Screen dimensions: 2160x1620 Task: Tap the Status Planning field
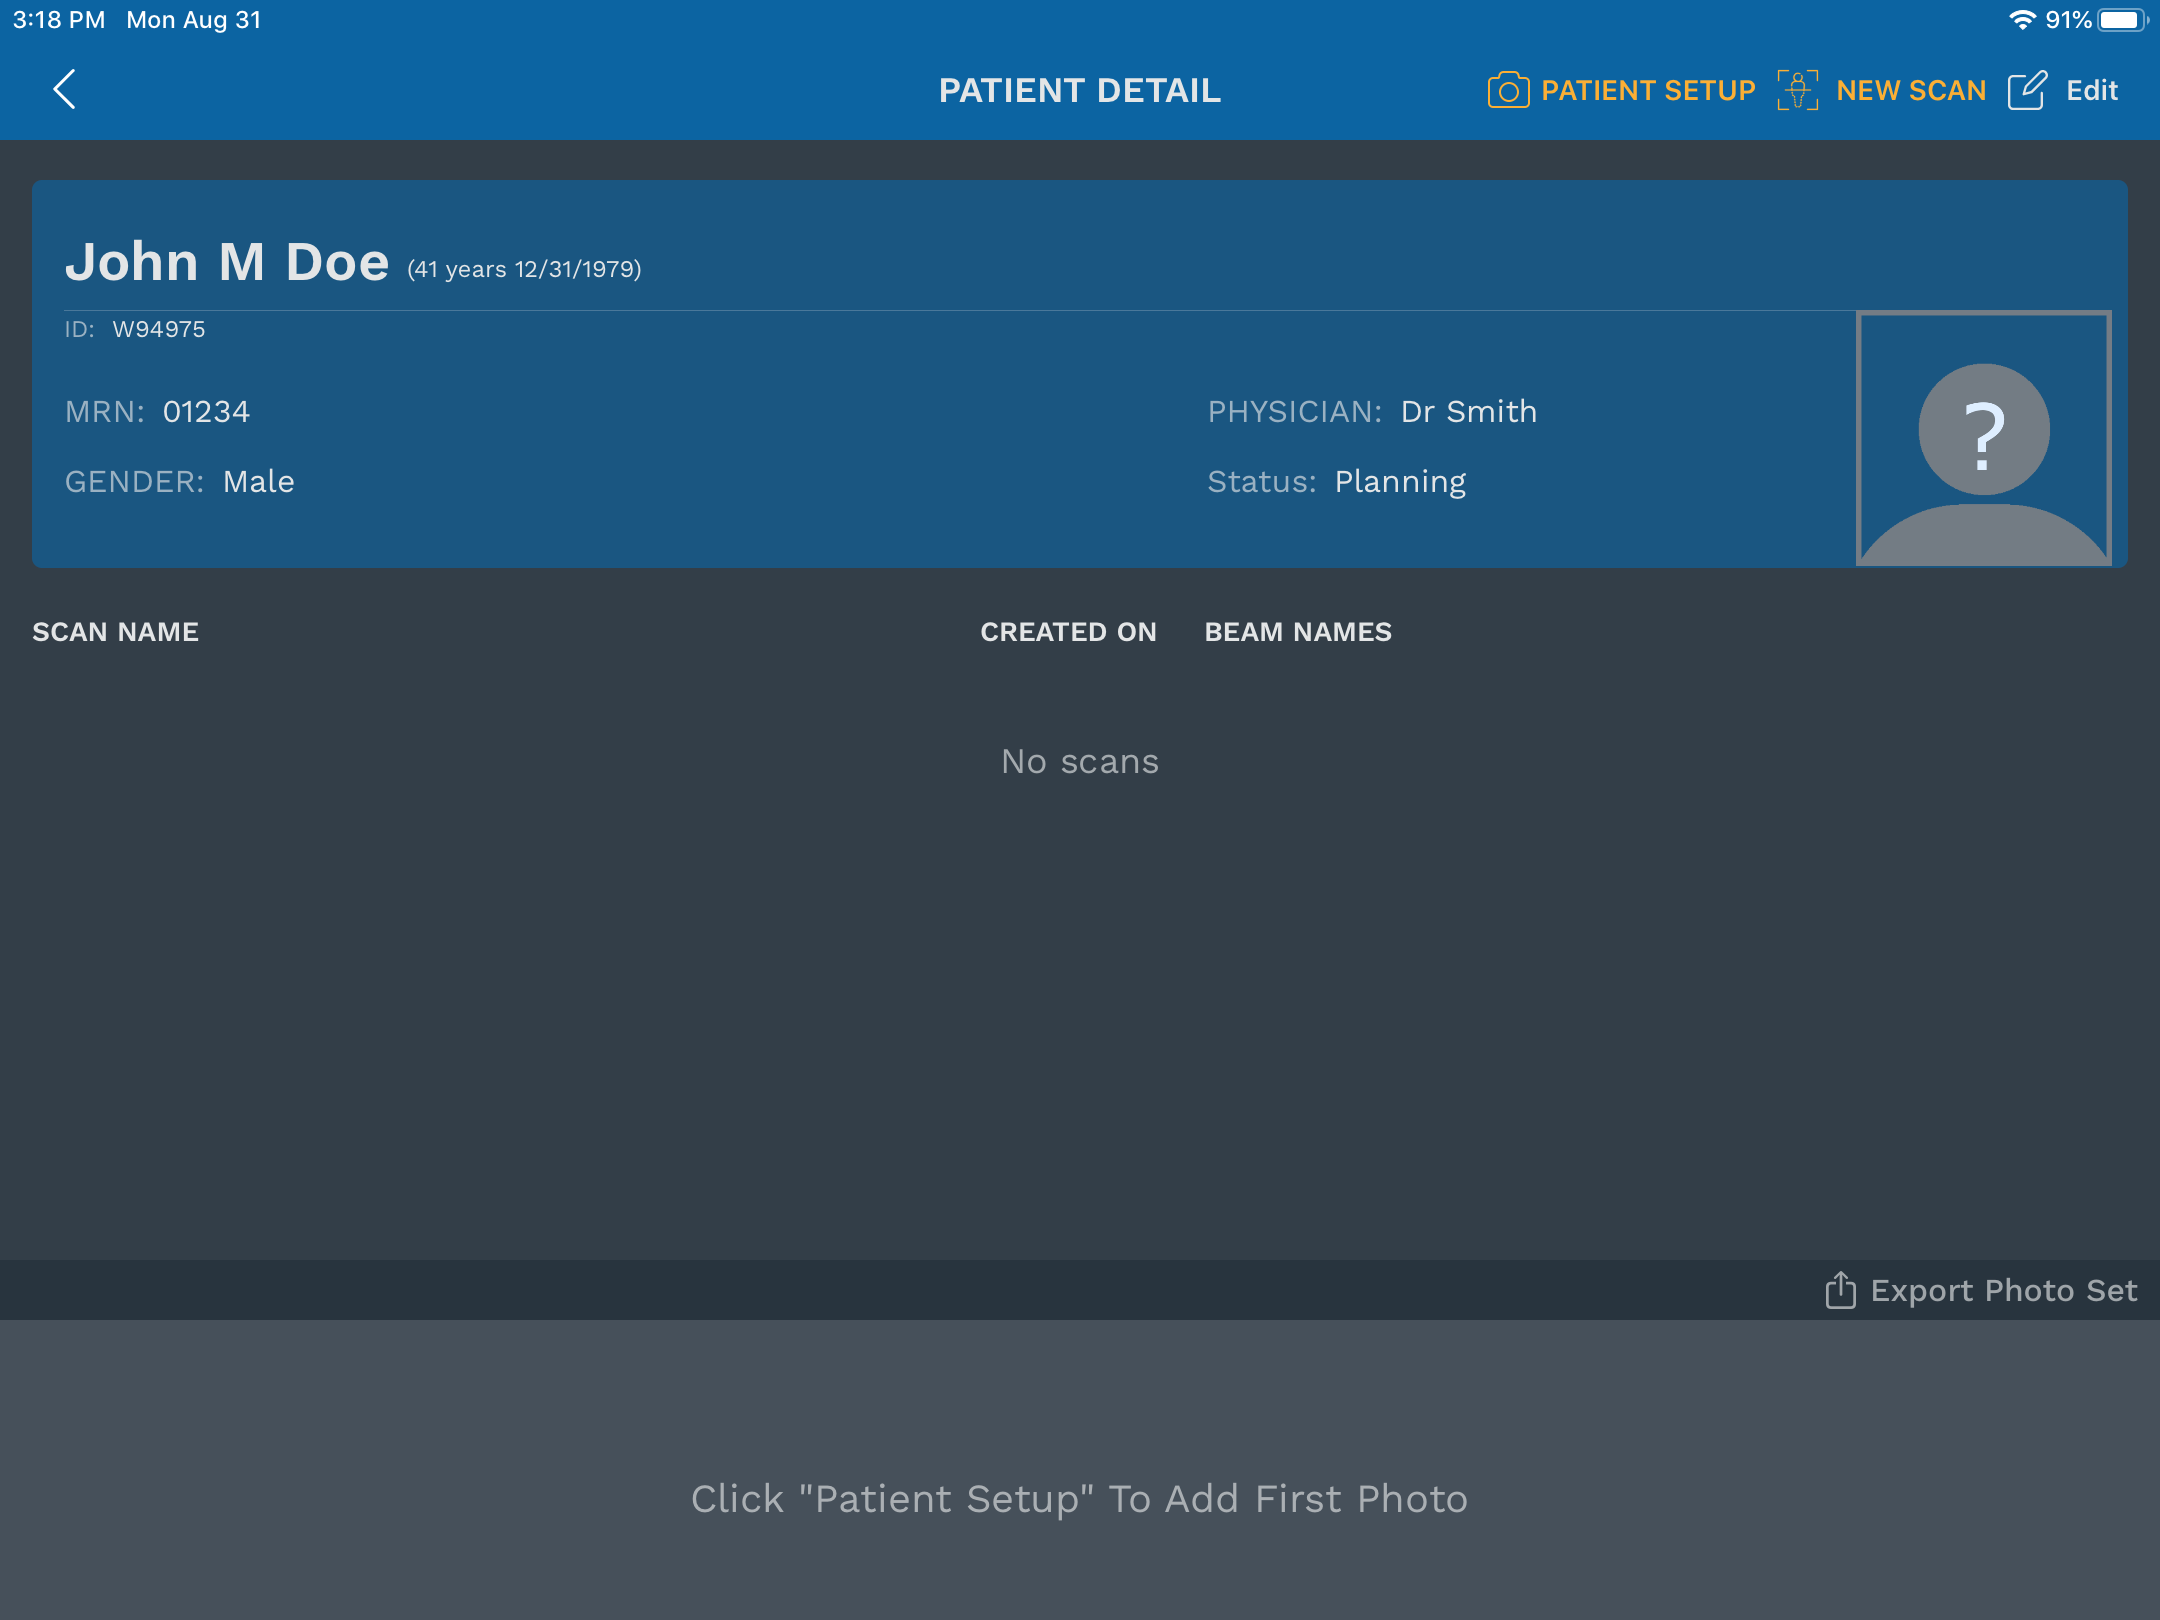1337,482
